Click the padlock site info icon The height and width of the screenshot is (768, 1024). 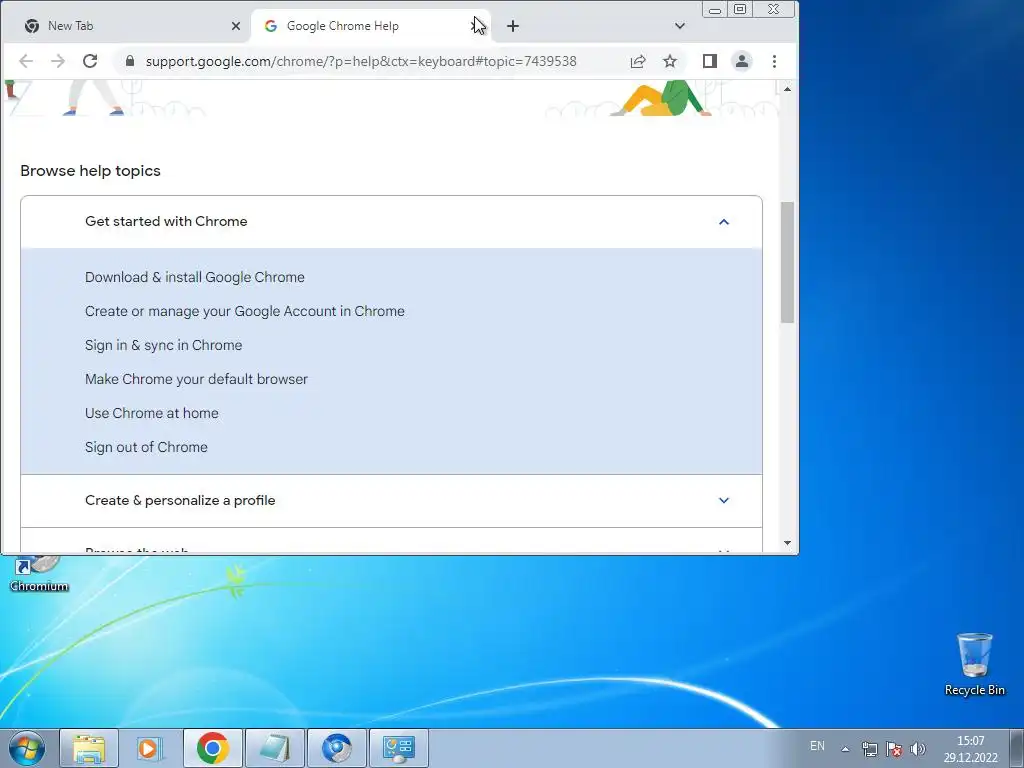pos(129,61)
